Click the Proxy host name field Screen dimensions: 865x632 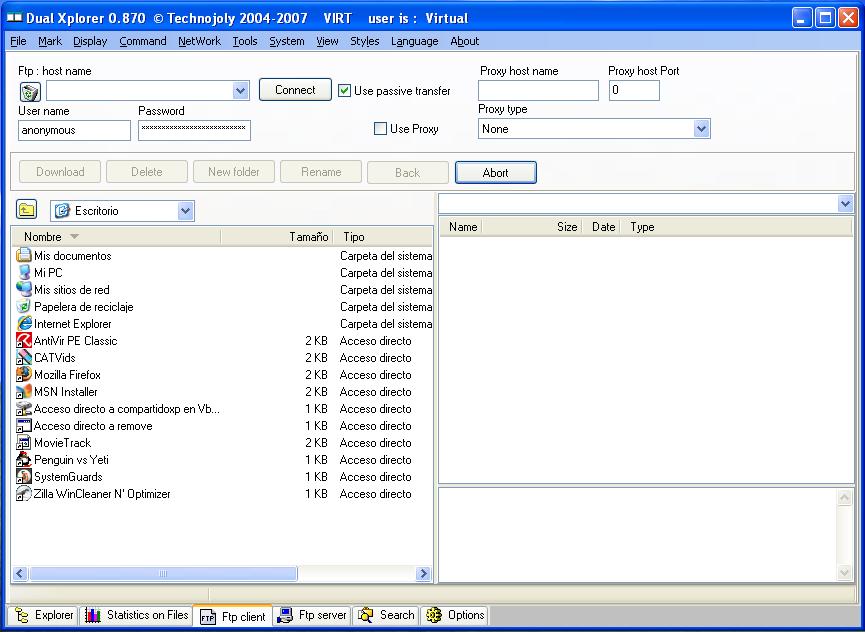coord(538,90)
